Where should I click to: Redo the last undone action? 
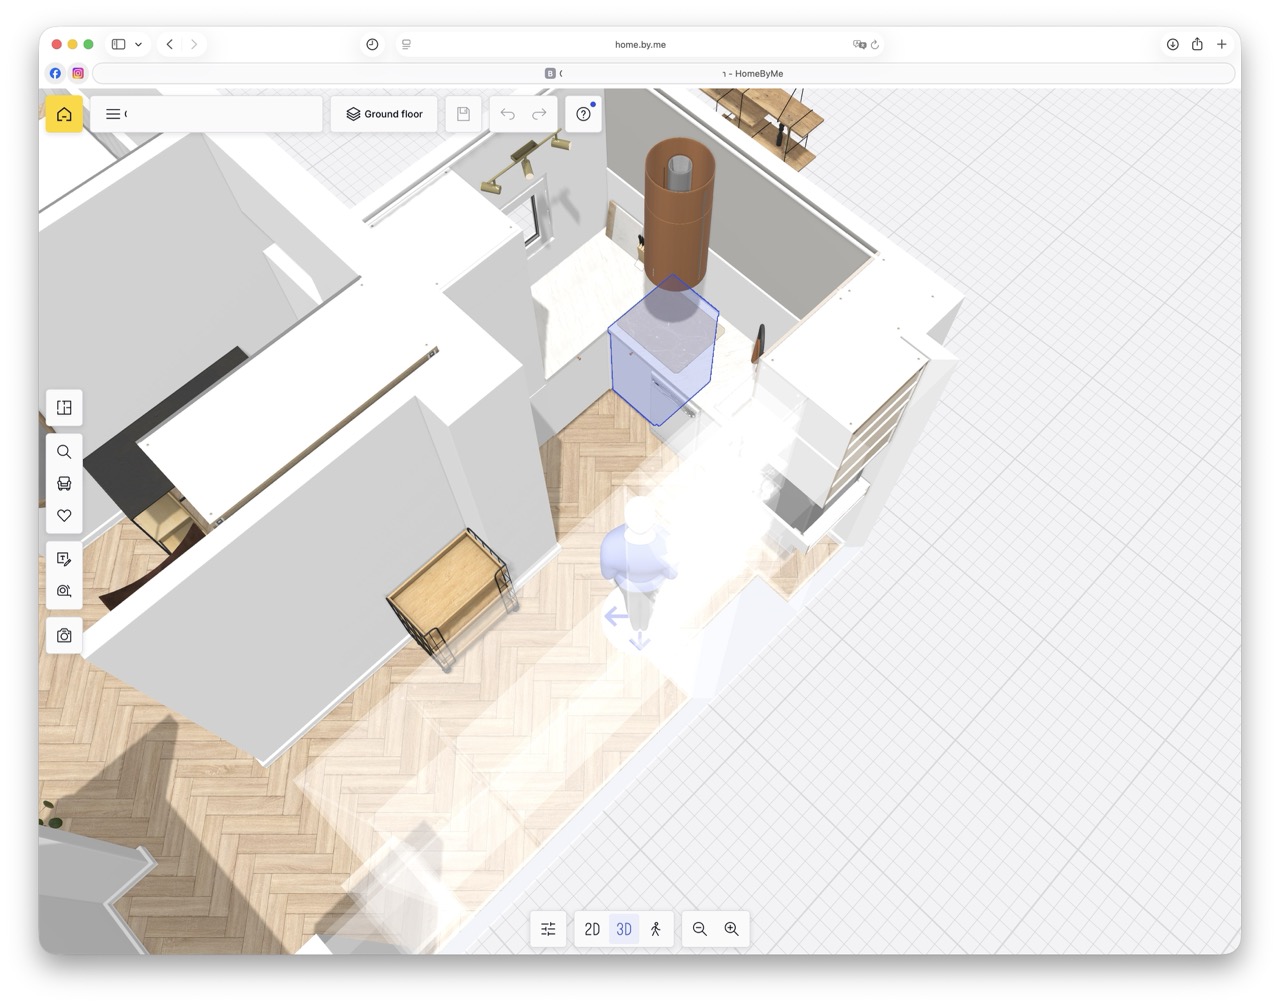tap(539, 114)
